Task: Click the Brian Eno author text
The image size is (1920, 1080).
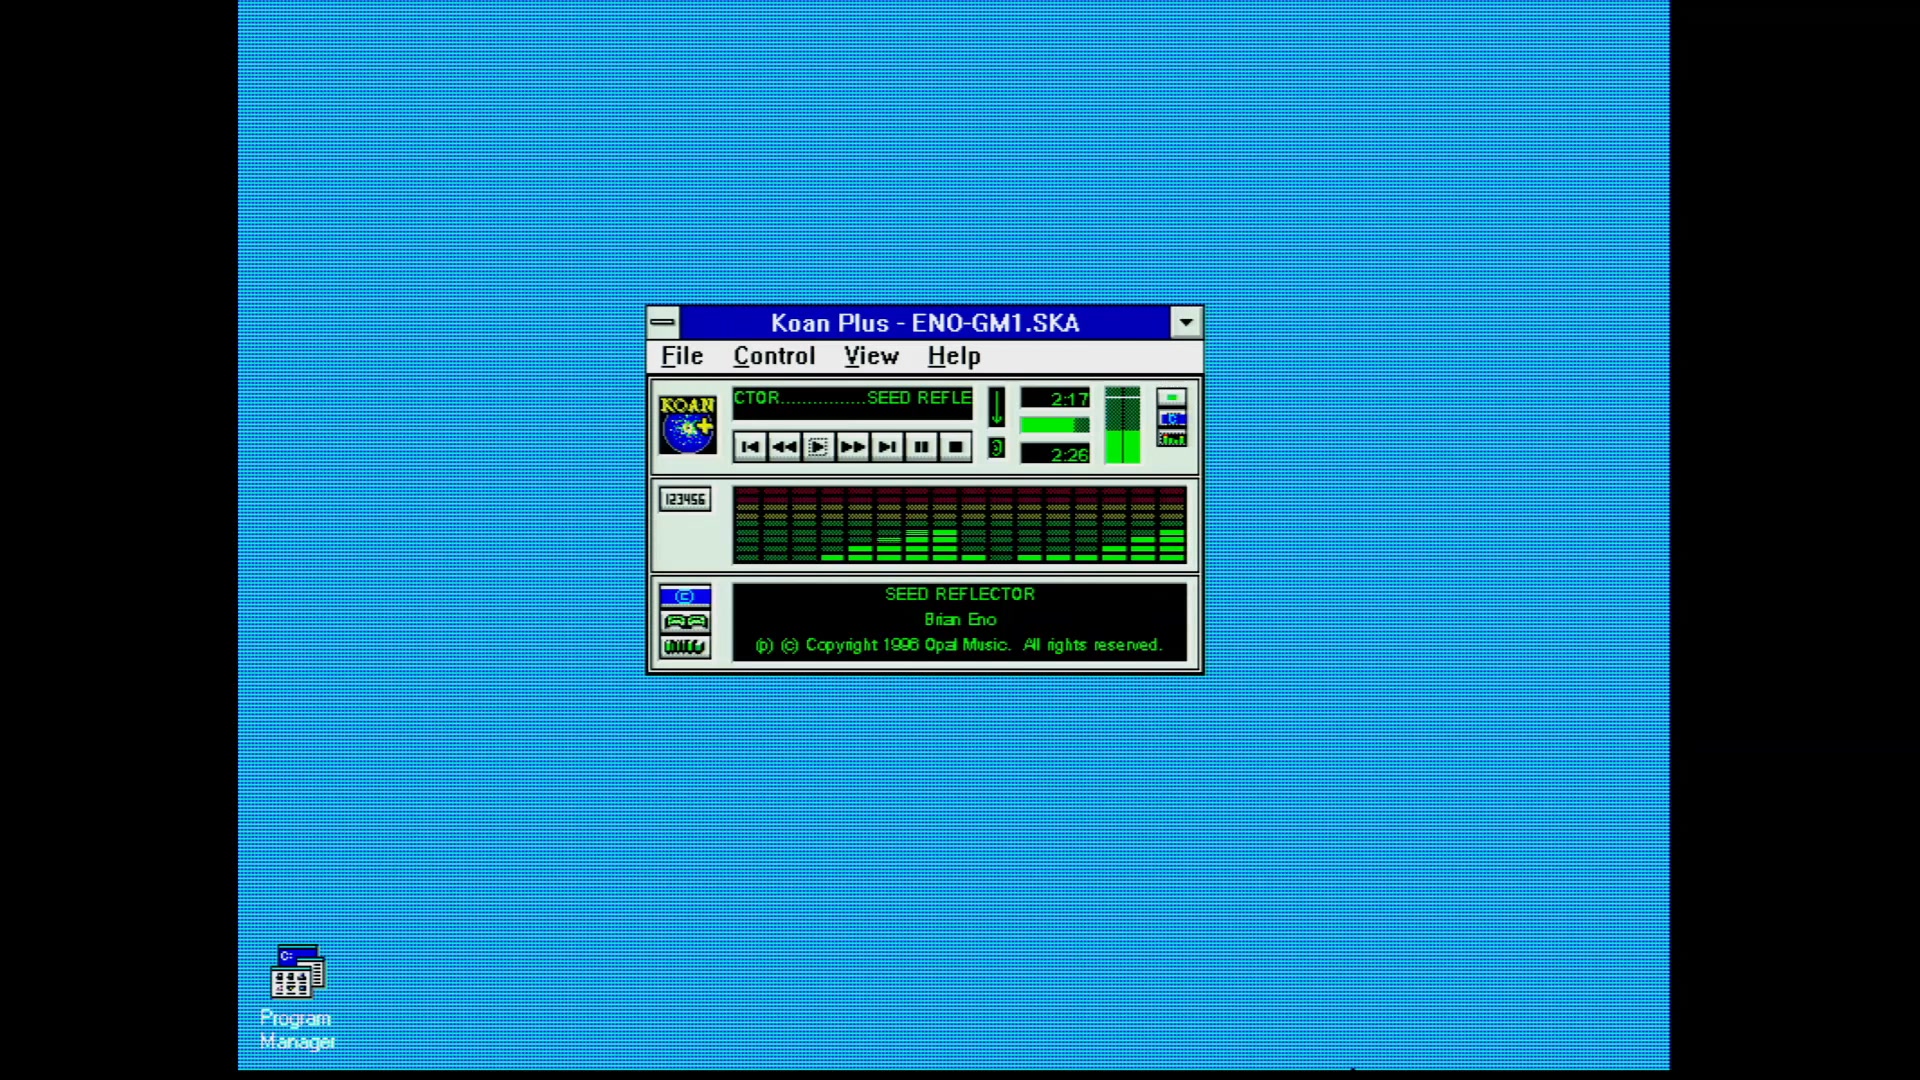Action: tap(960, 619)
